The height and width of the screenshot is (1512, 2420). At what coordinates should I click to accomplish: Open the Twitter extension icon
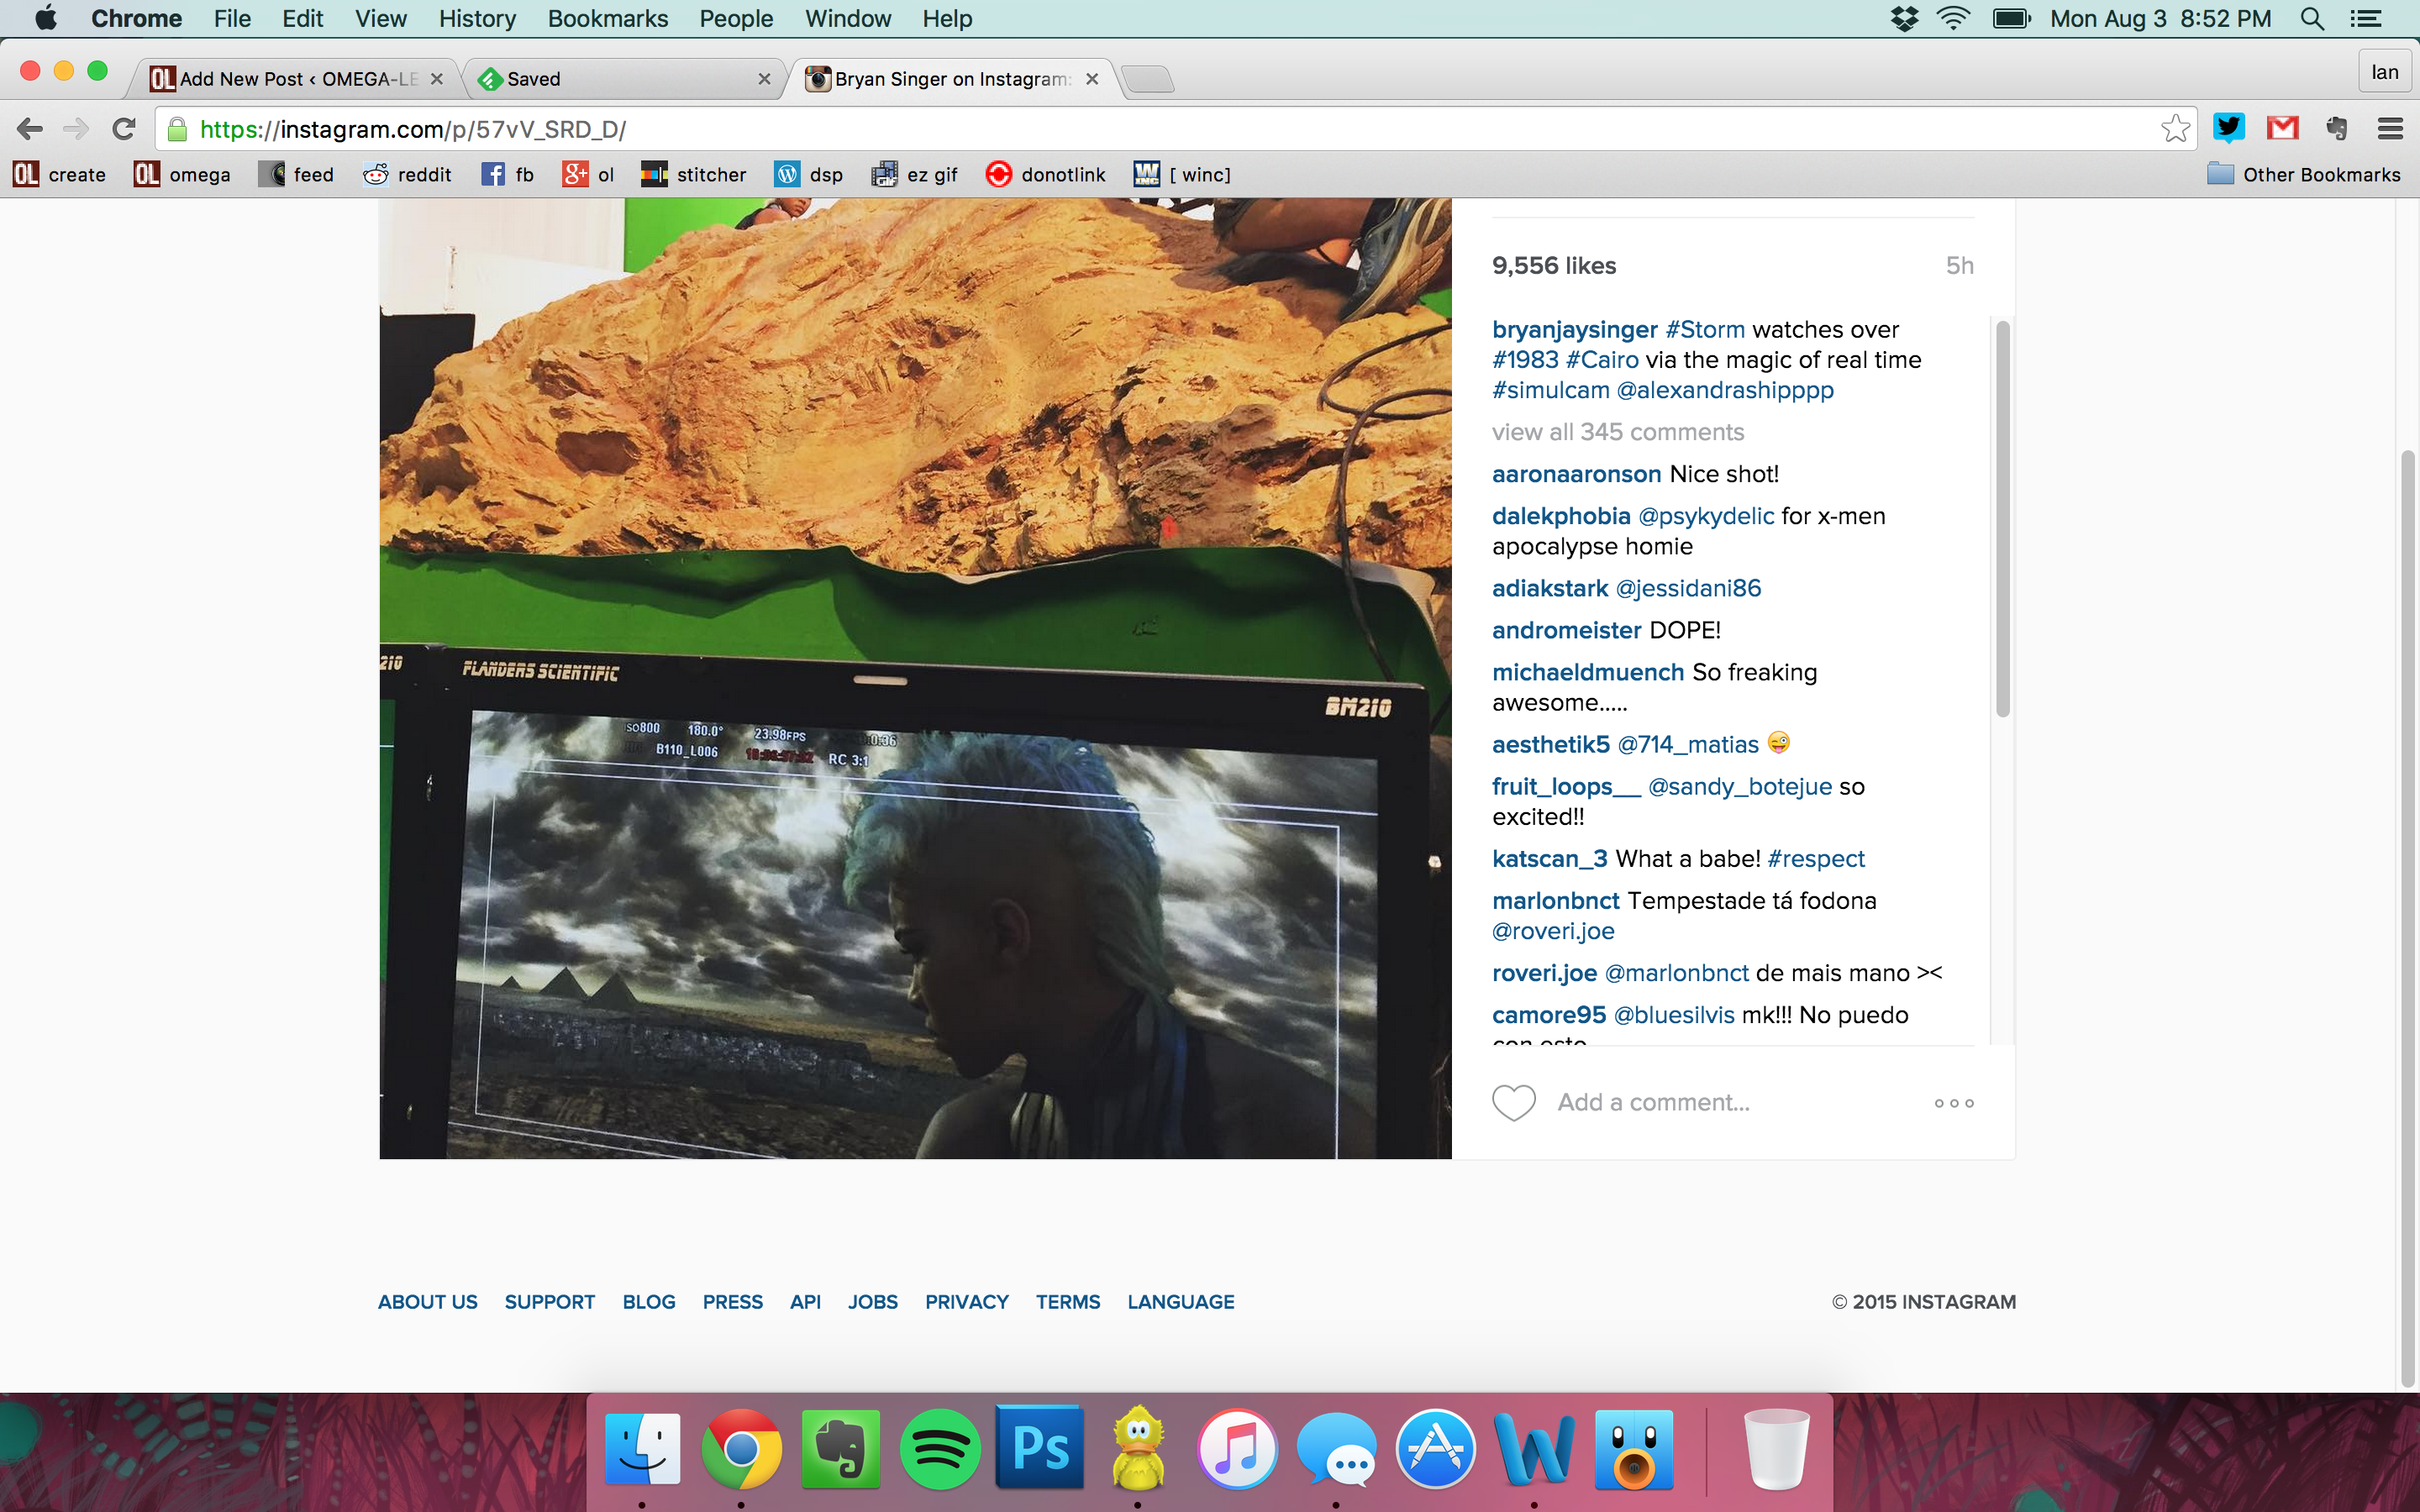pos(2229,128)
